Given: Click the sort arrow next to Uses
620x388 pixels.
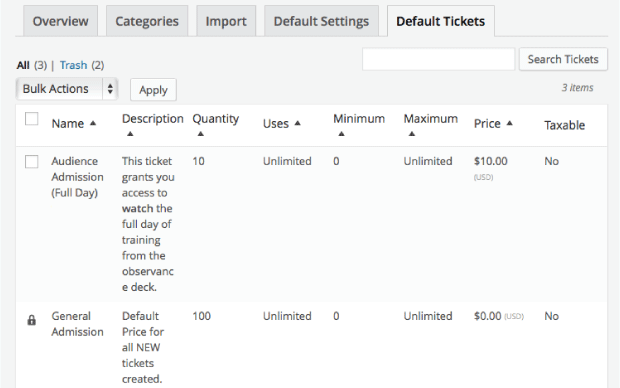Looking at the screenshot, I should click(298, 123).
